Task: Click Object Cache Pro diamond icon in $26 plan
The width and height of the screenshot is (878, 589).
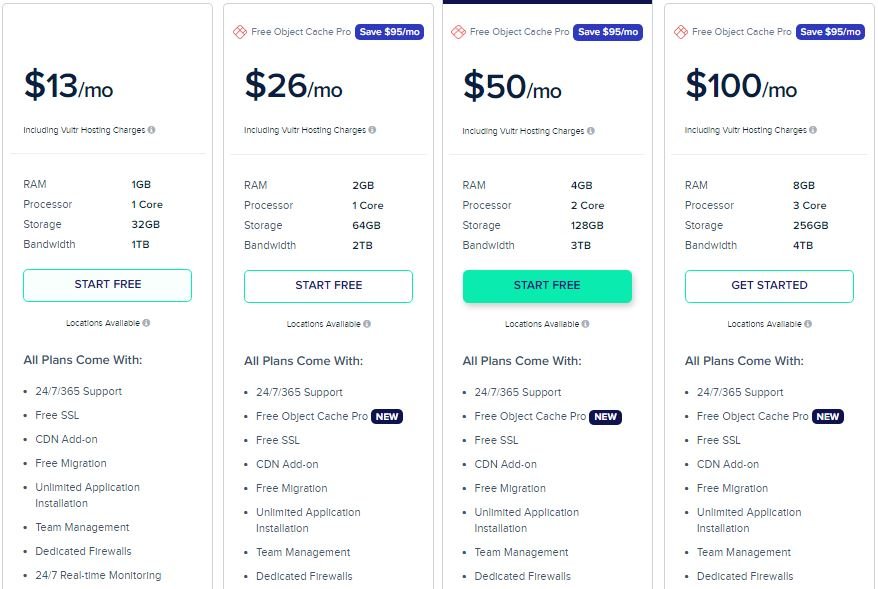Action: 240,32
